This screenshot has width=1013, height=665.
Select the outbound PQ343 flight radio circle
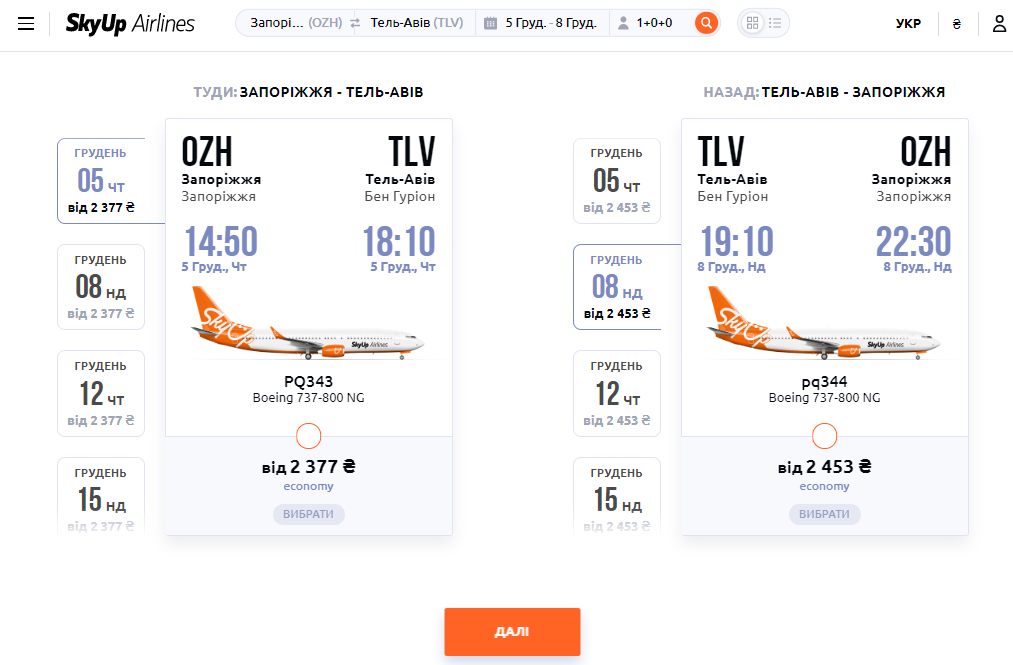[308, 436]
